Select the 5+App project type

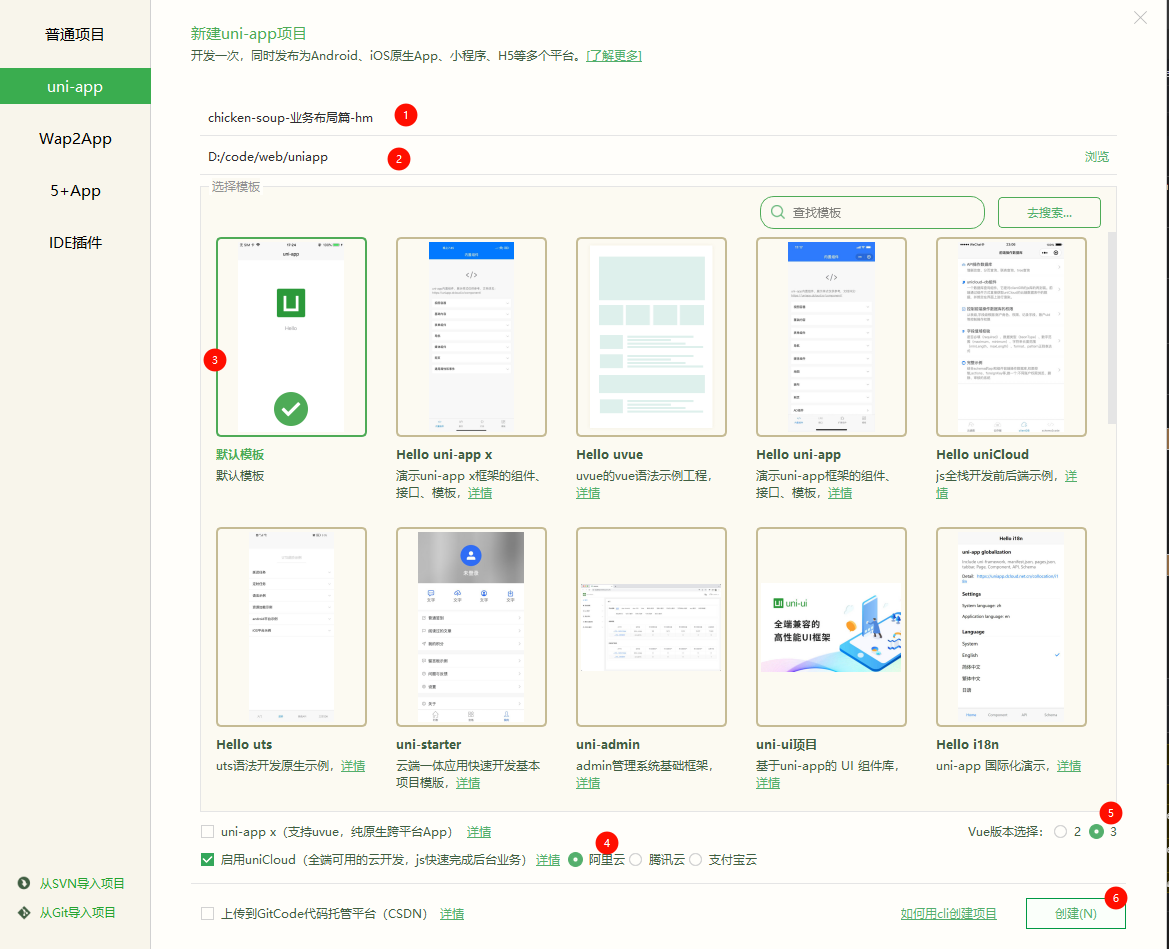(75, 191)
